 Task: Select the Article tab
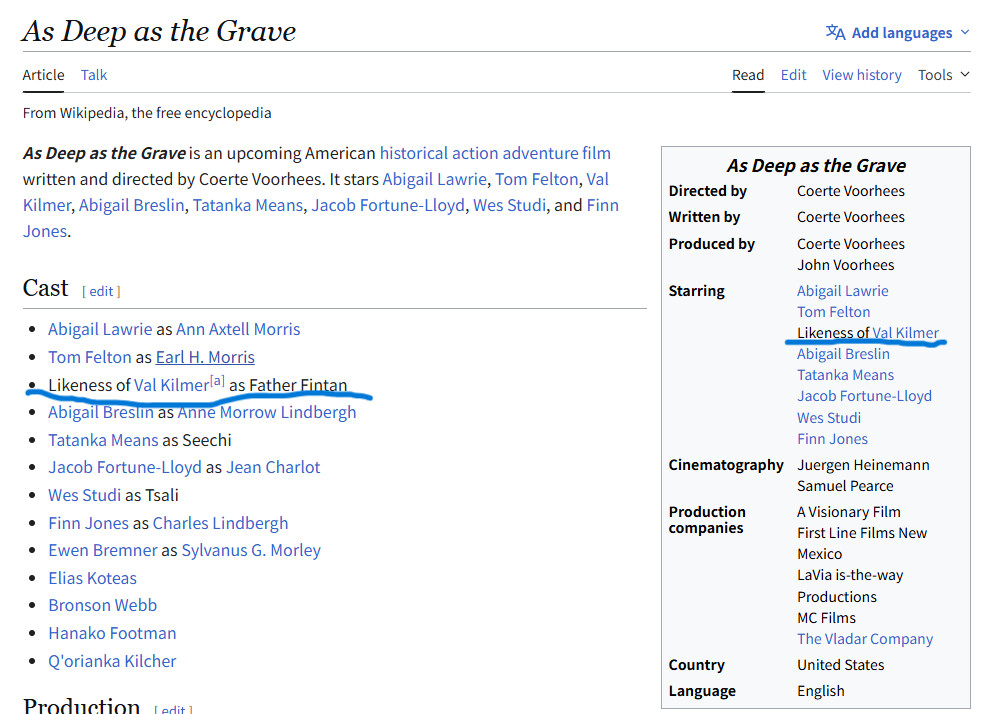(x=43, y=75)
